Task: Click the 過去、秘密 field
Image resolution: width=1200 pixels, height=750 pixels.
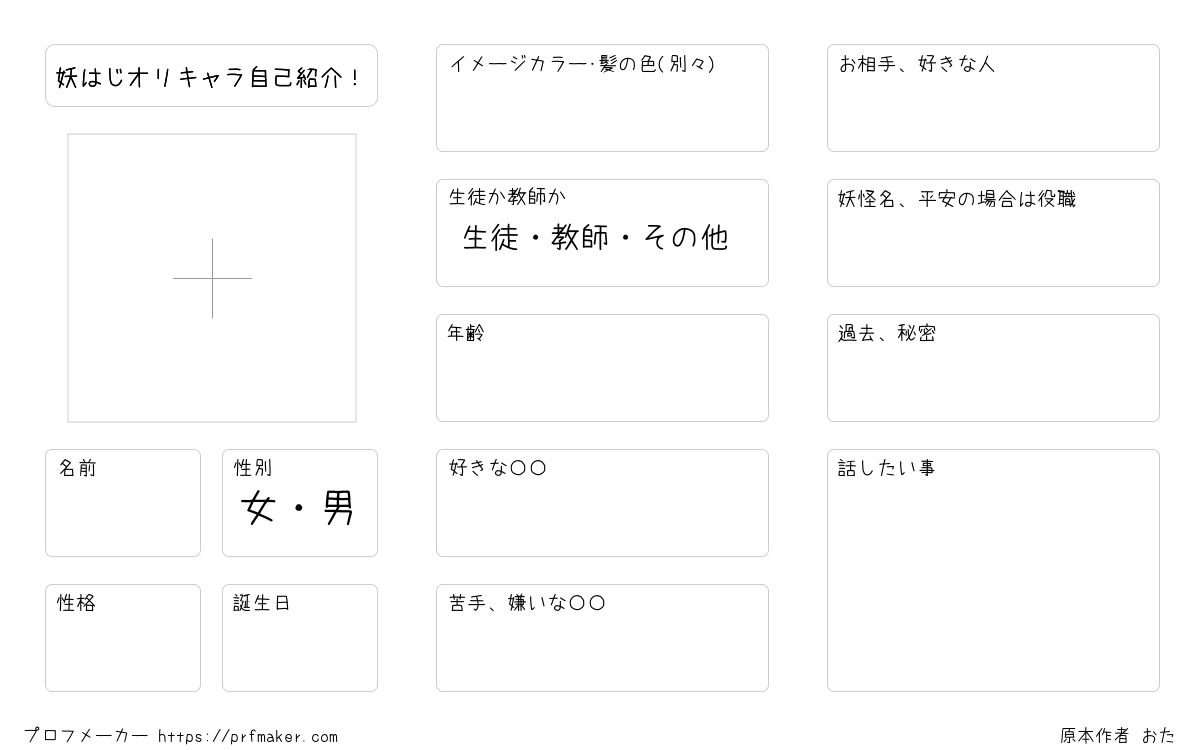Action: coord(993,368)
